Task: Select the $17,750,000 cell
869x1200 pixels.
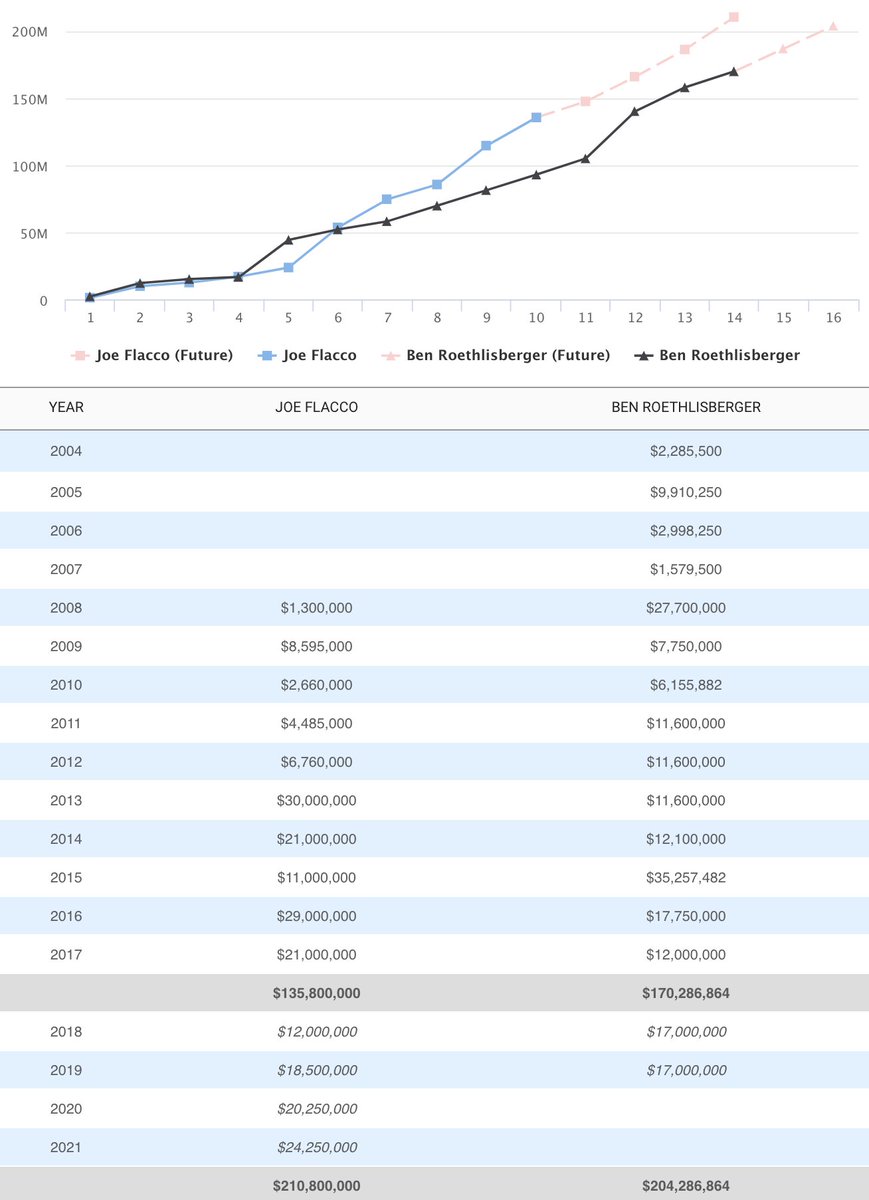Action: tap(685, 916)
